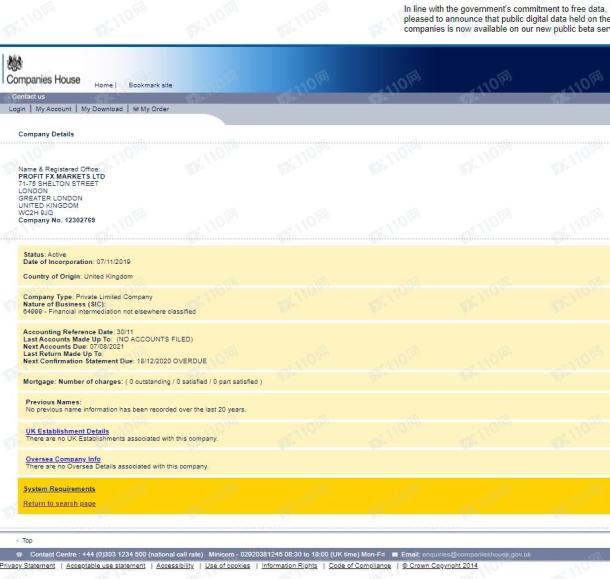Click the Companies House crest logo
The image size is (610, 579).
point(15,63)
